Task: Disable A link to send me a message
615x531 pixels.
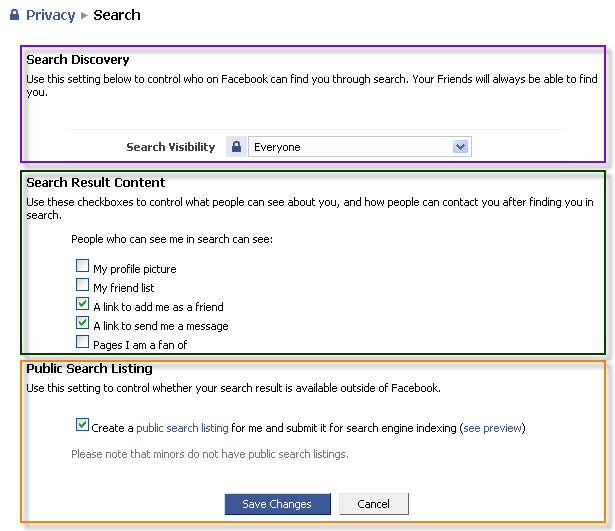Action: click(x=82, y=324)
